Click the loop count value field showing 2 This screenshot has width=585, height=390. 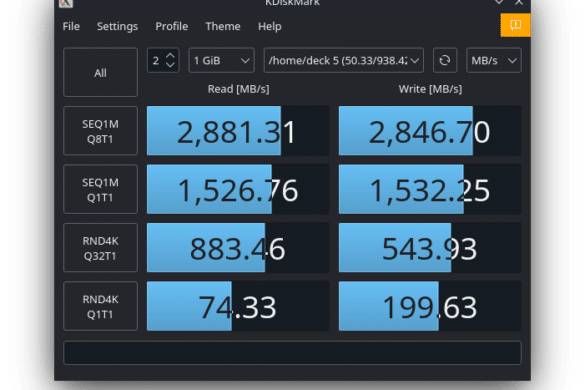click(156, 60)
